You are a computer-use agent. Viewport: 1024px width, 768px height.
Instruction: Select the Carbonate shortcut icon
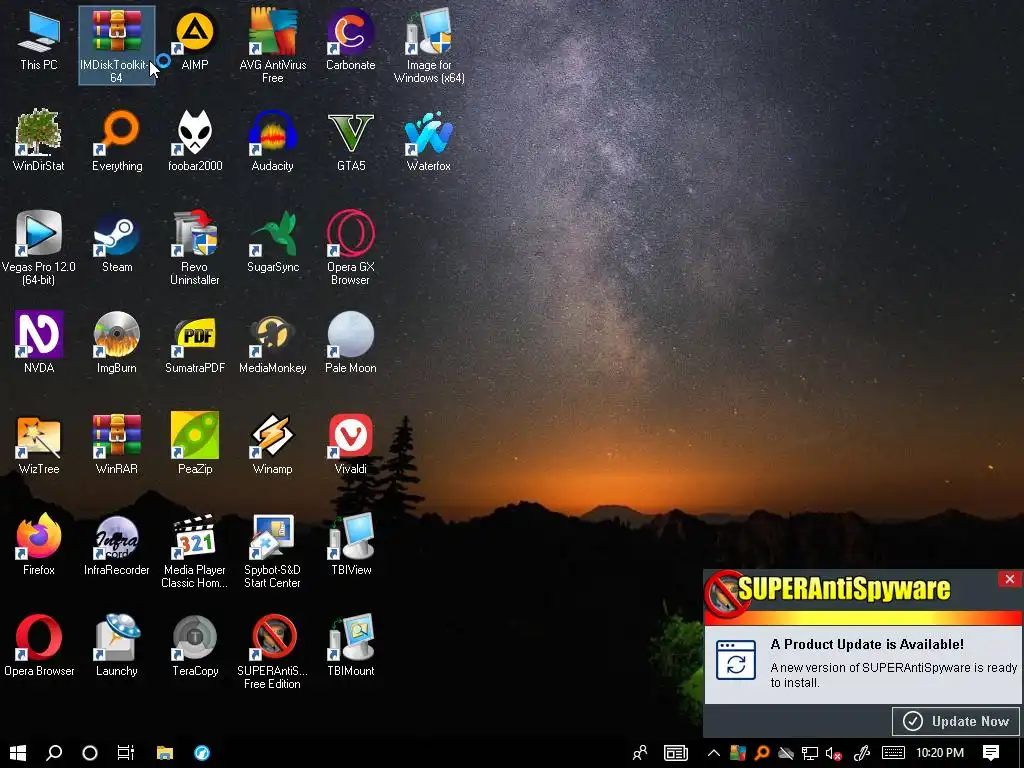click(351, 41)
